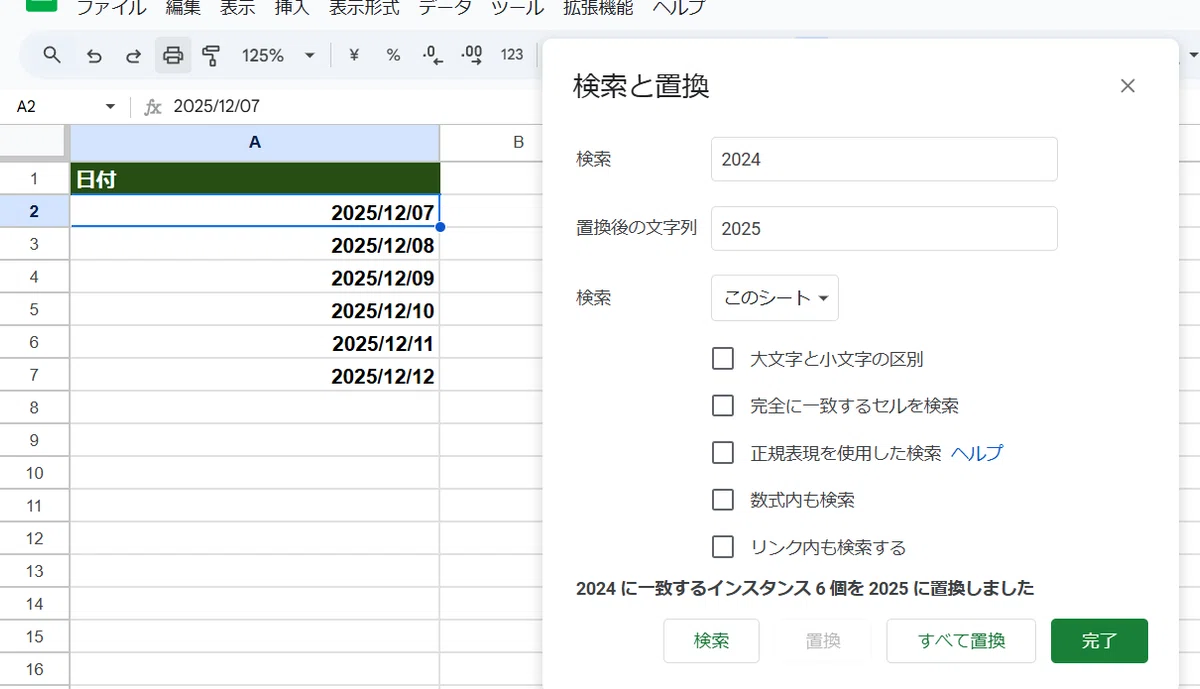
Task: Check リンク内も検索する option
Action: 723,547
